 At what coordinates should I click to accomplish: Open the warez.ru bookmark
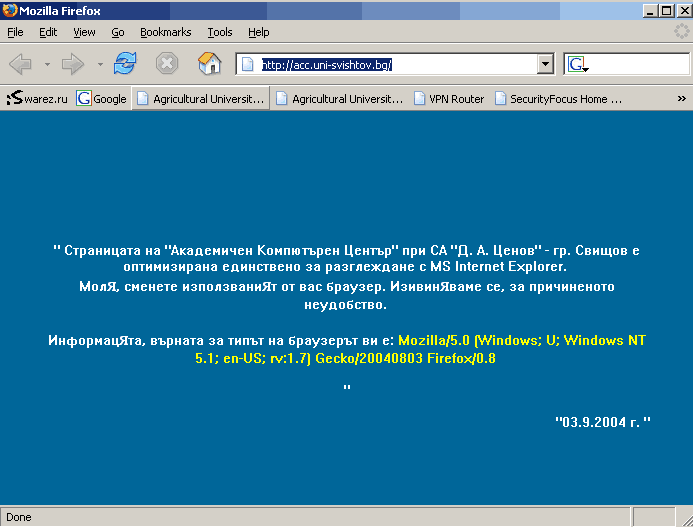pos(37,98)
